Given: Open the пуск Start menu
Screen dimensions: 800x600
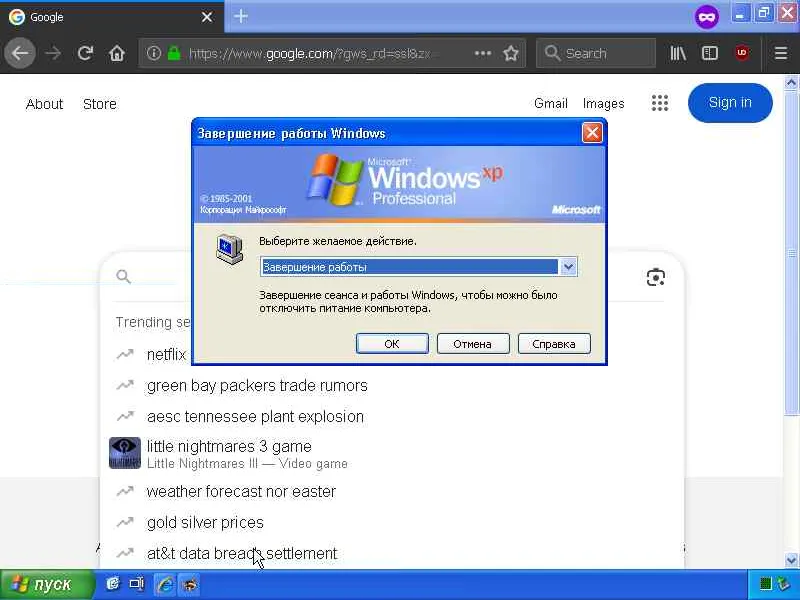Looking at the screenshot, I should point(47,584).
